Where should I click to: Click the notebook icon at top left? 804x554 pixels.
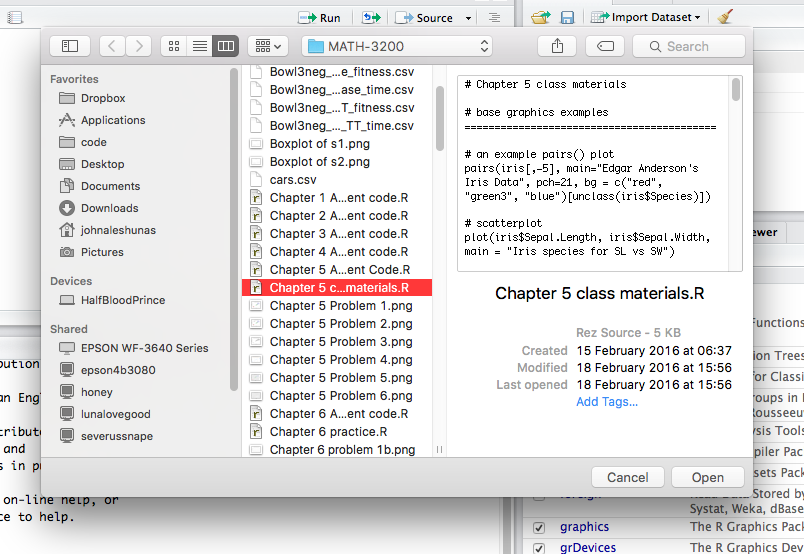pyautogui.click(x=15, y=18)
